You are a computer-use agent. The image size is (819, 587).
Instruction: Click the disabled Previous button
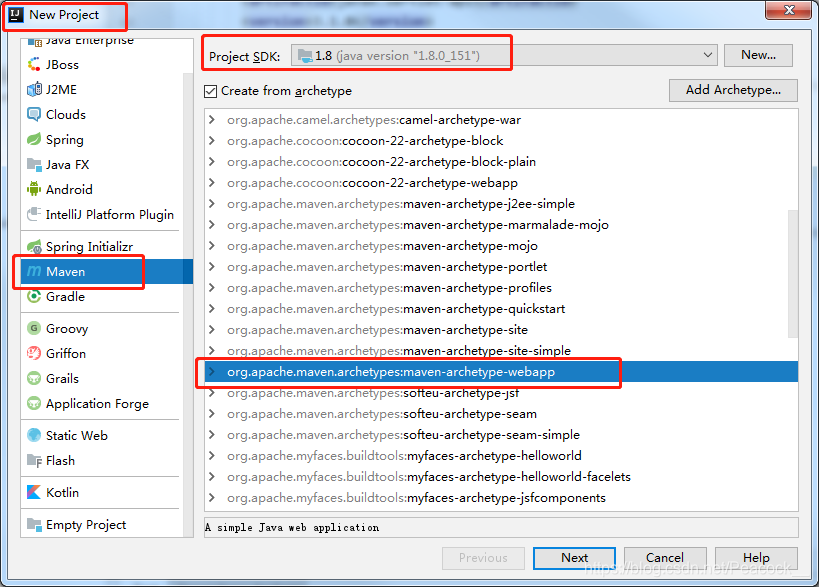tap(483, 558)
